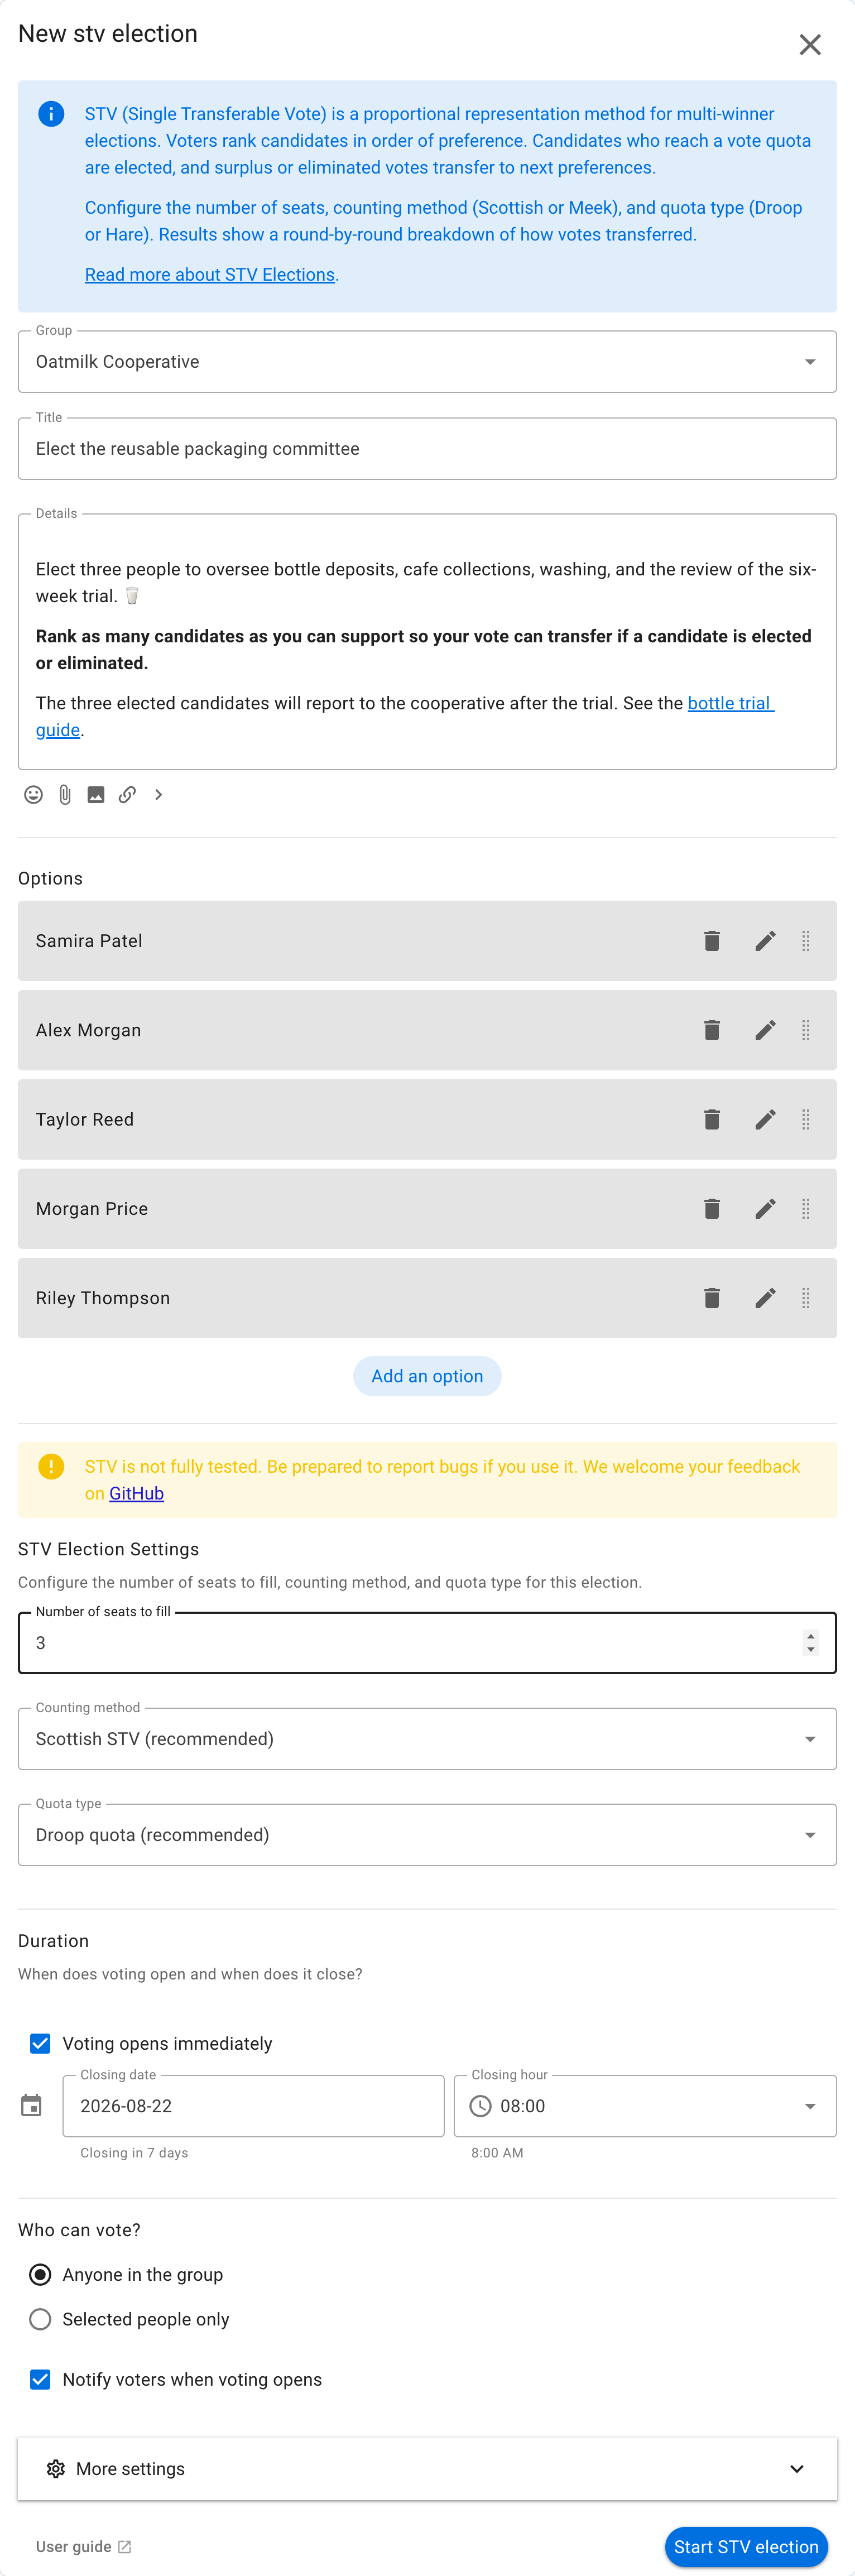
Task: Delete the Samira Patel option
Action: pyautogui.click(x=712, y=941)
